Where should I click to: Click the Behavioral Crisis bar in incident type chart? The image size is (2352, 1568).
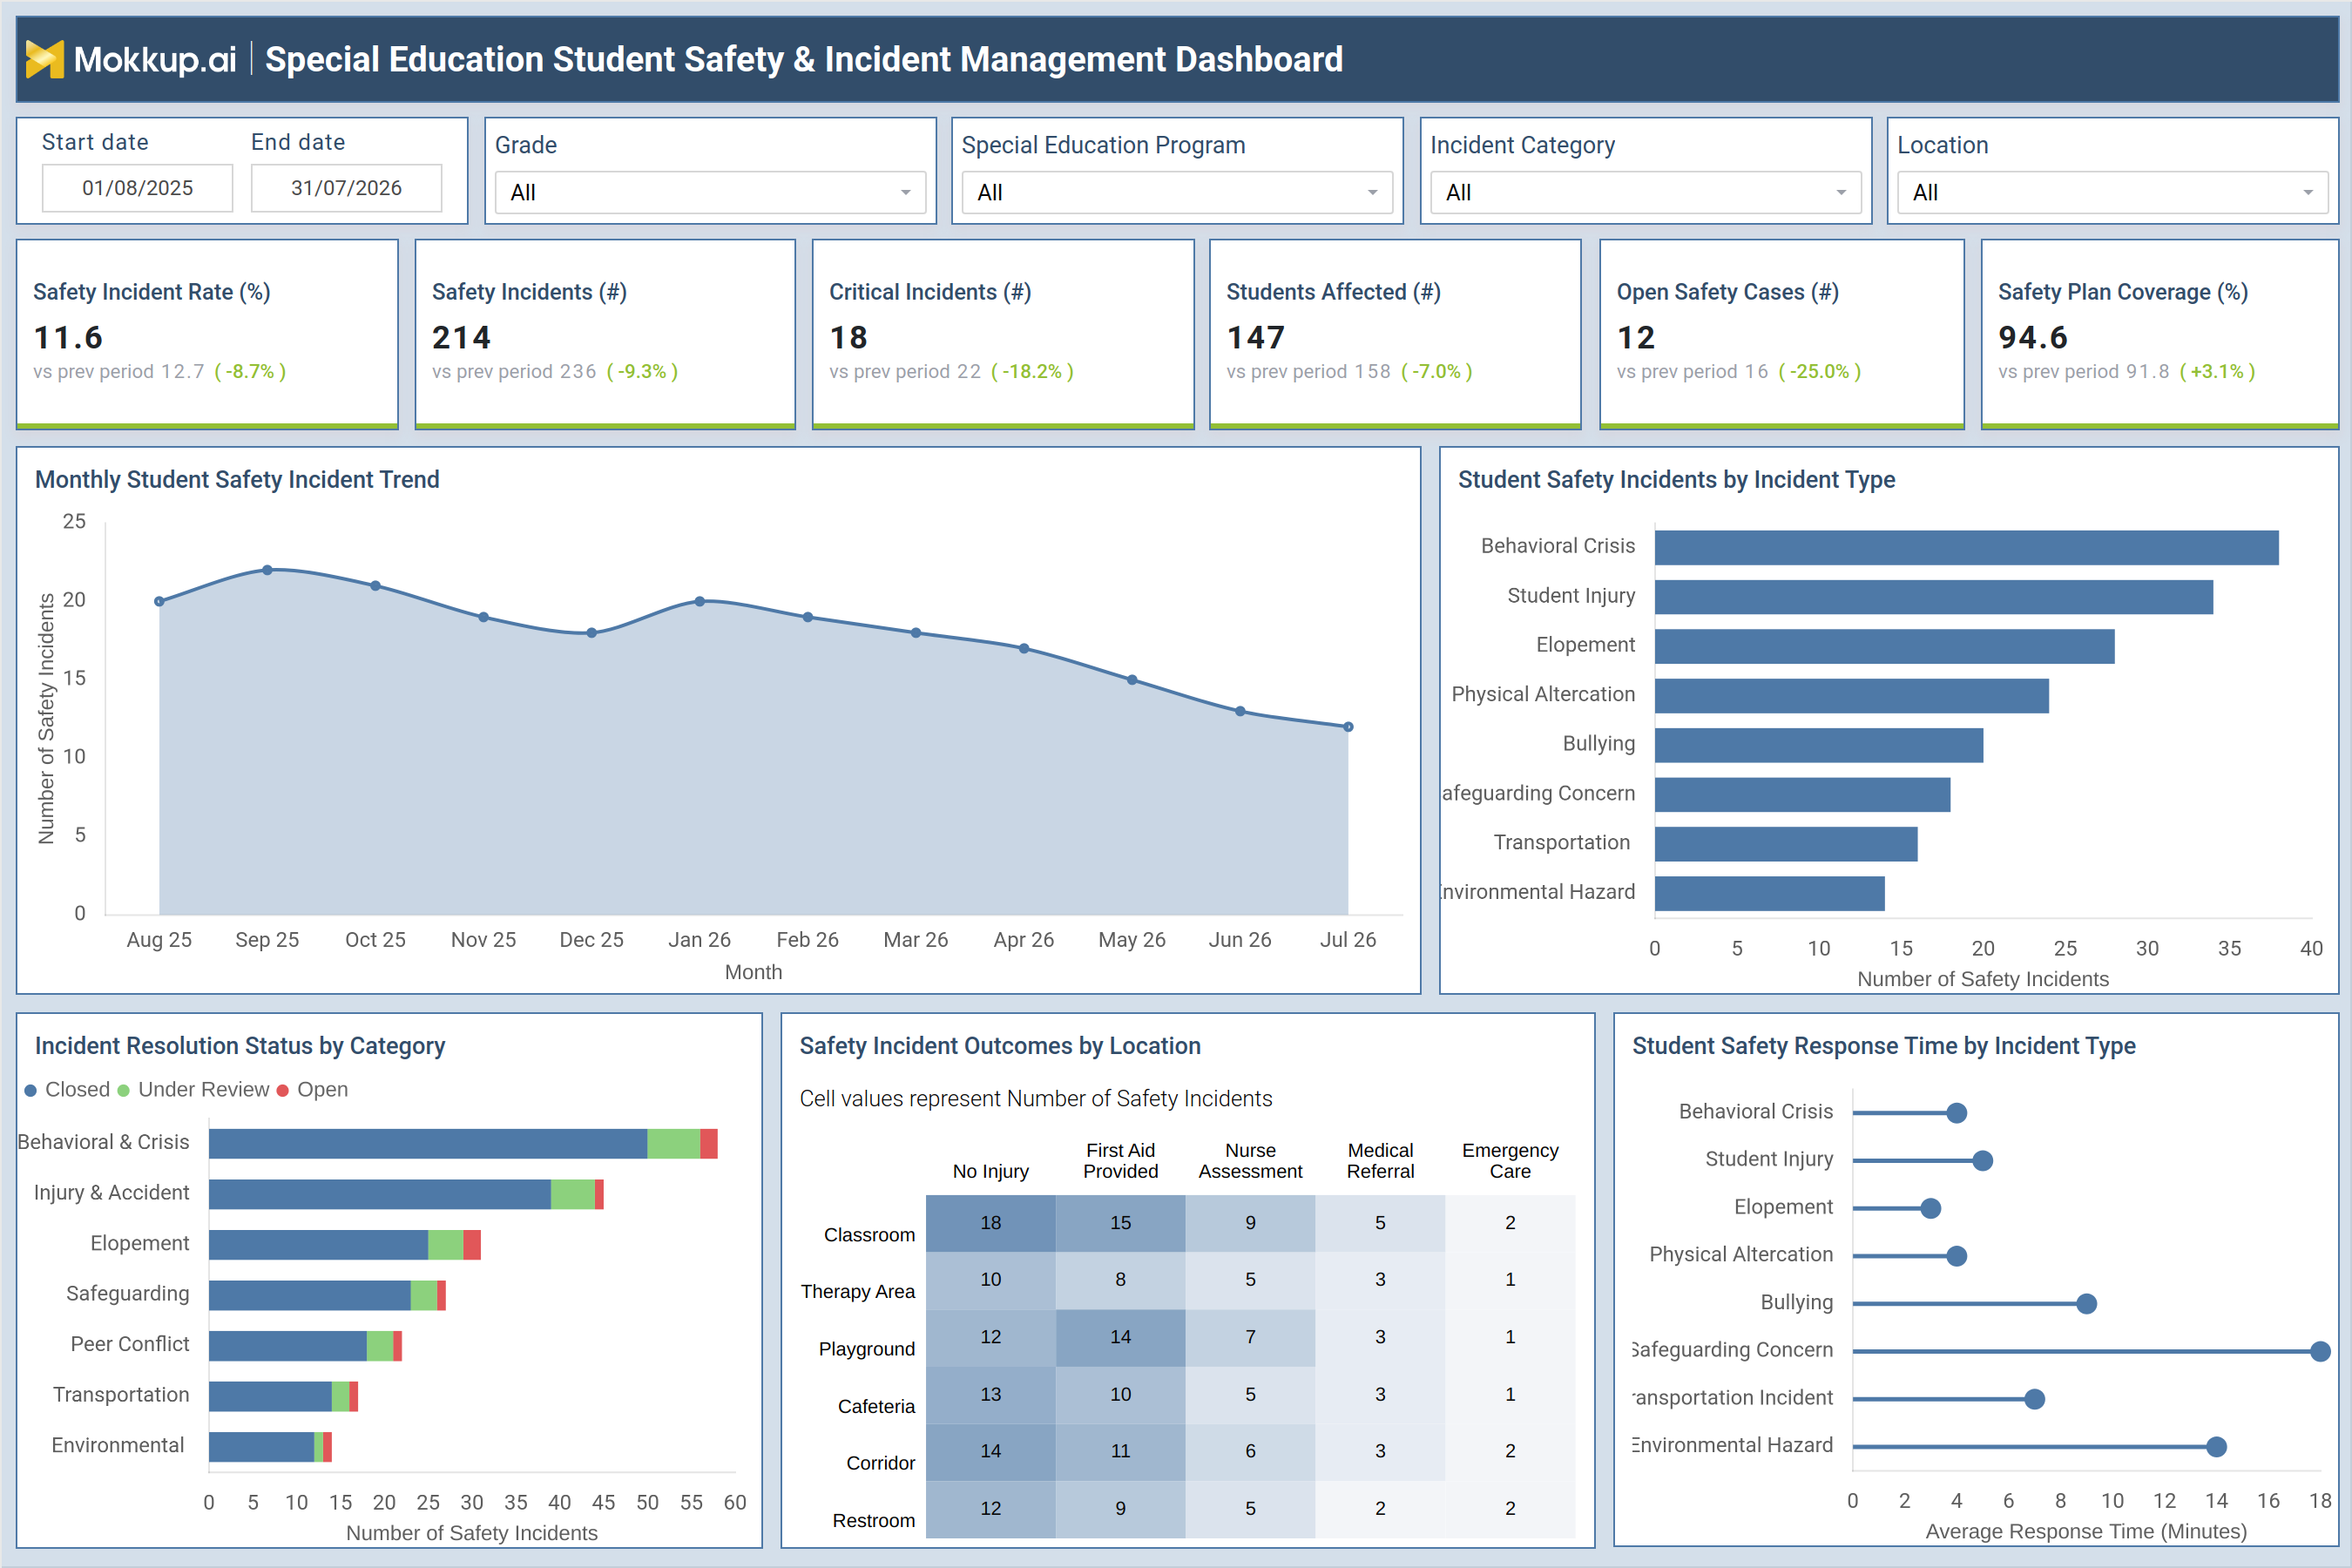[x=1967, y=548]
